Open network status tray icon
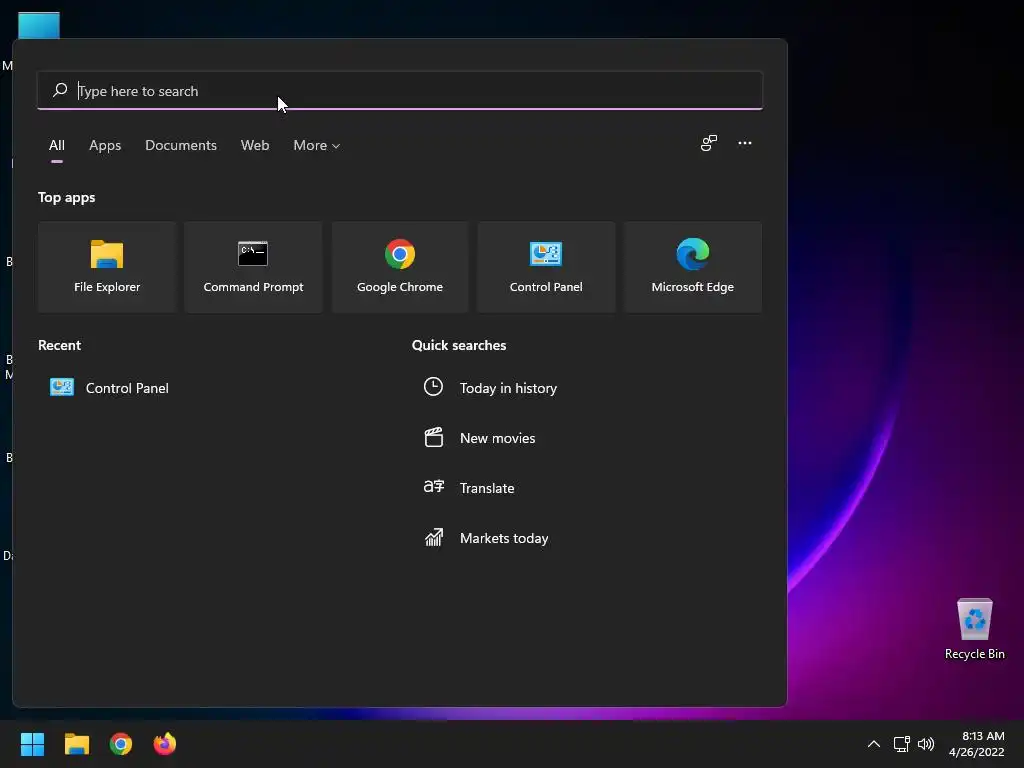The image size is (1024, 768). coord(901,744)
